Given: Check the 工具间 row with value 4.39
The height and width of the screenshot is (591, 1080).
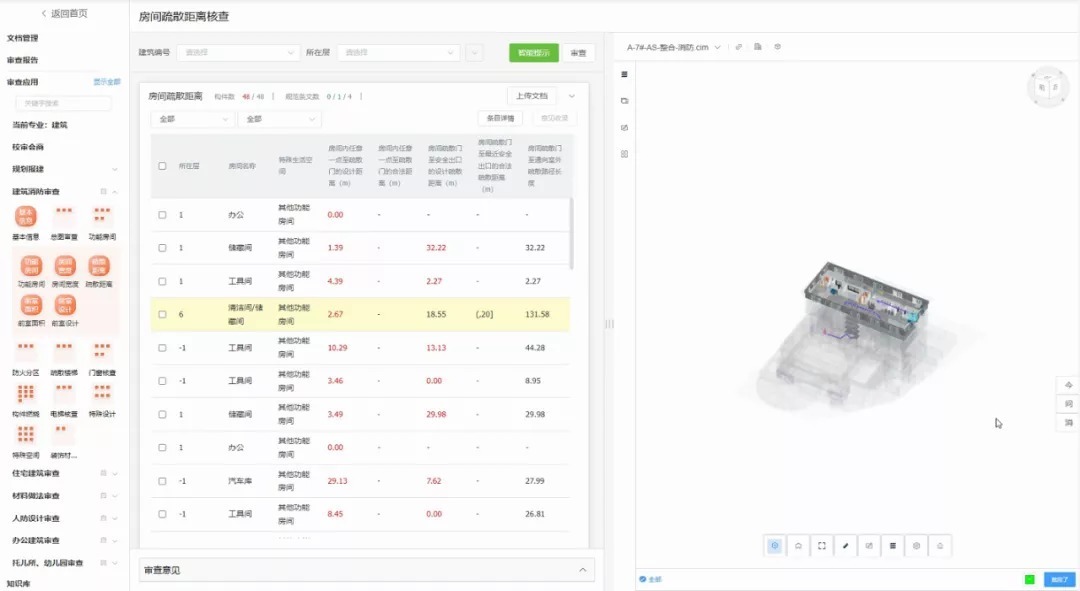Looking at the screenshot, I should click(162, 281).
